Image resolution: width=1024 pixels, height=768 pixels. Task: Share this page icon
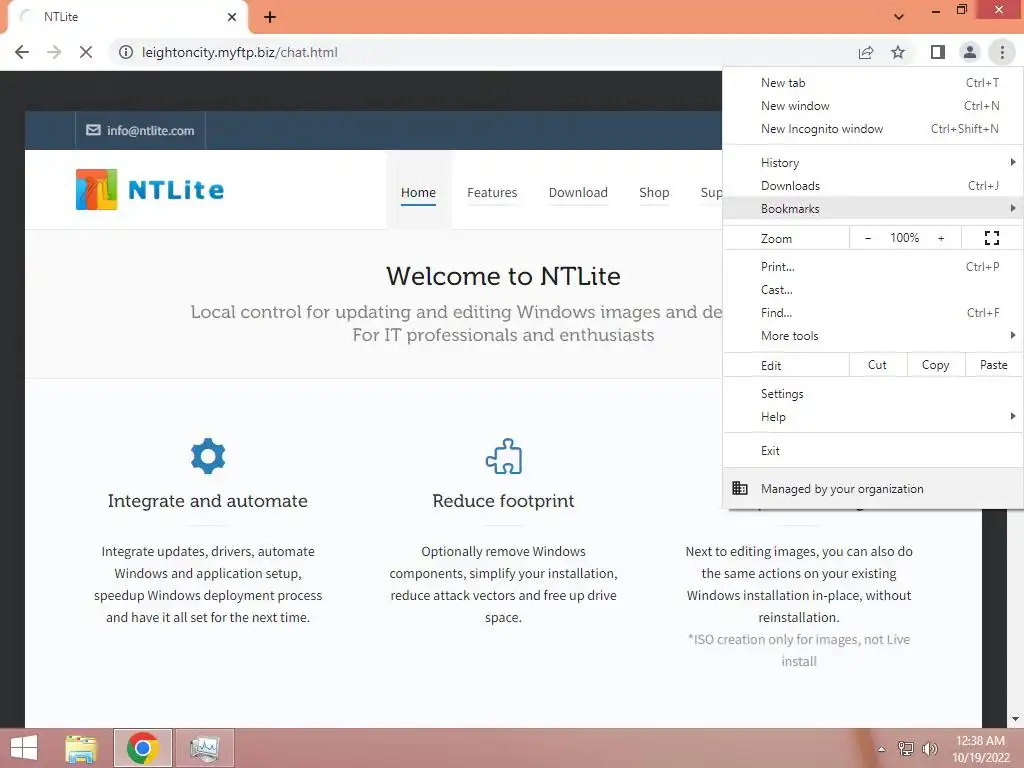[x=866, y=52]
